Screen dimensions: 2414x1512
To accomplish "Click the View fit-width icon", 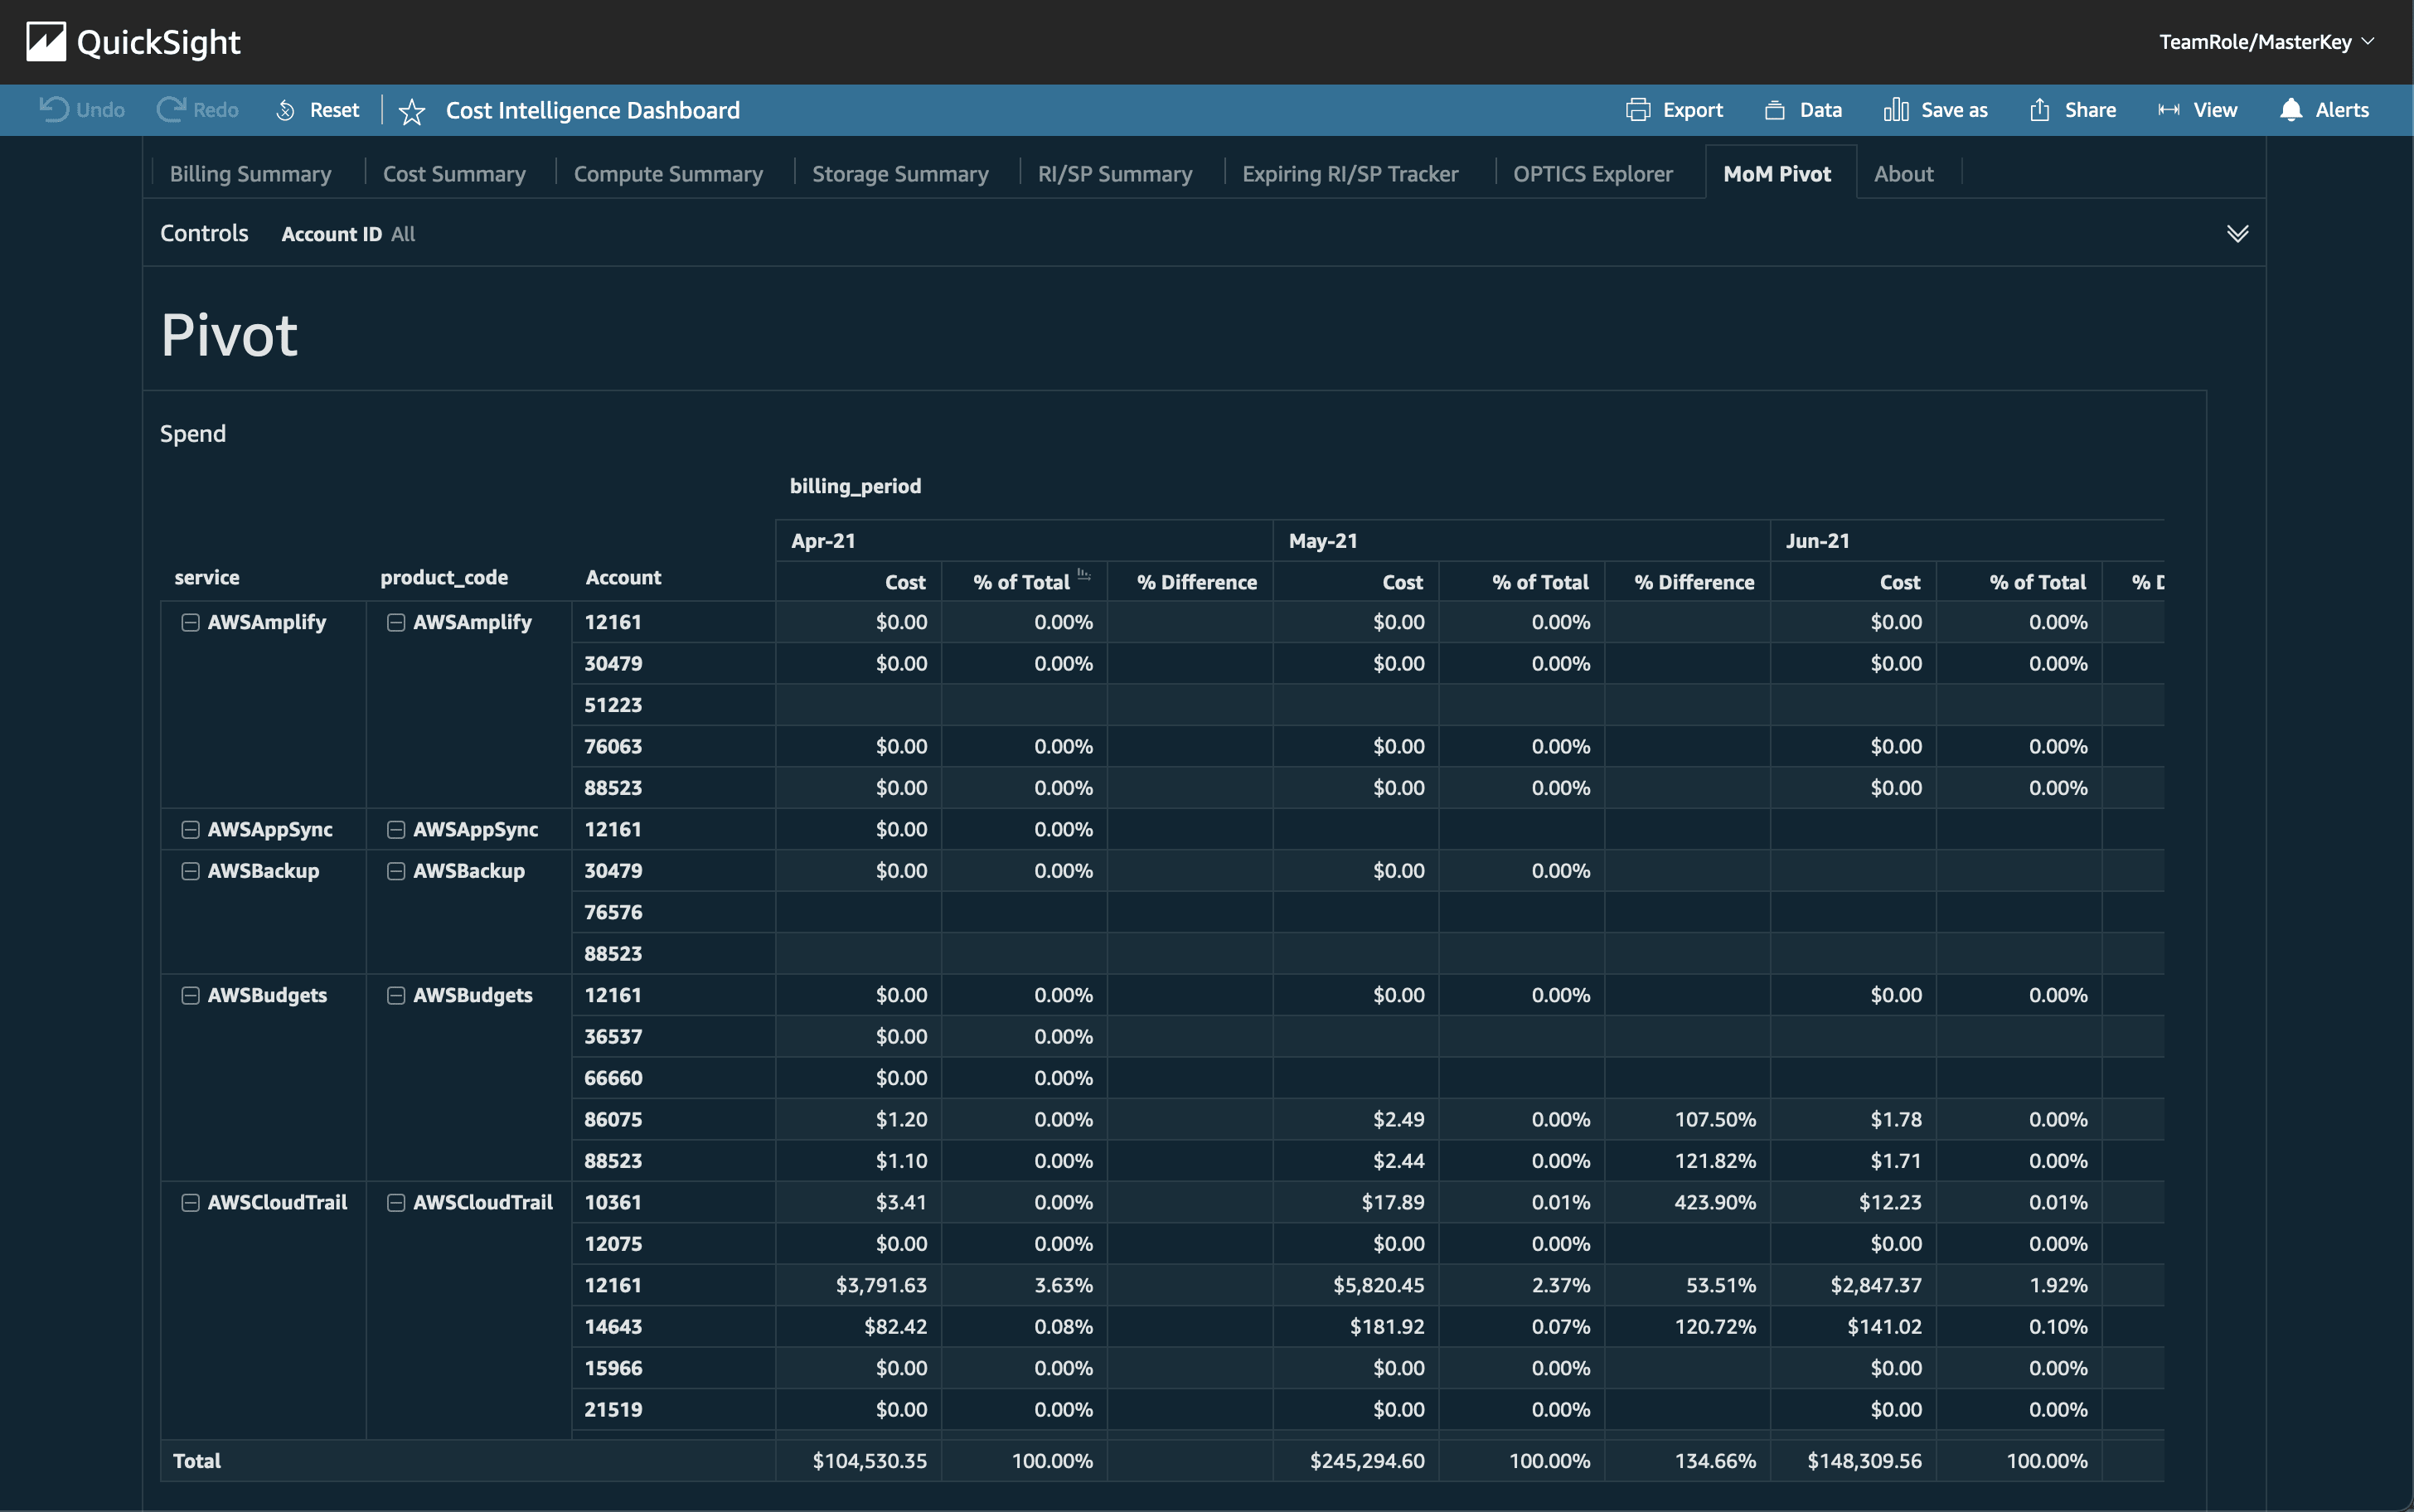I will (x=2168, y=110).
